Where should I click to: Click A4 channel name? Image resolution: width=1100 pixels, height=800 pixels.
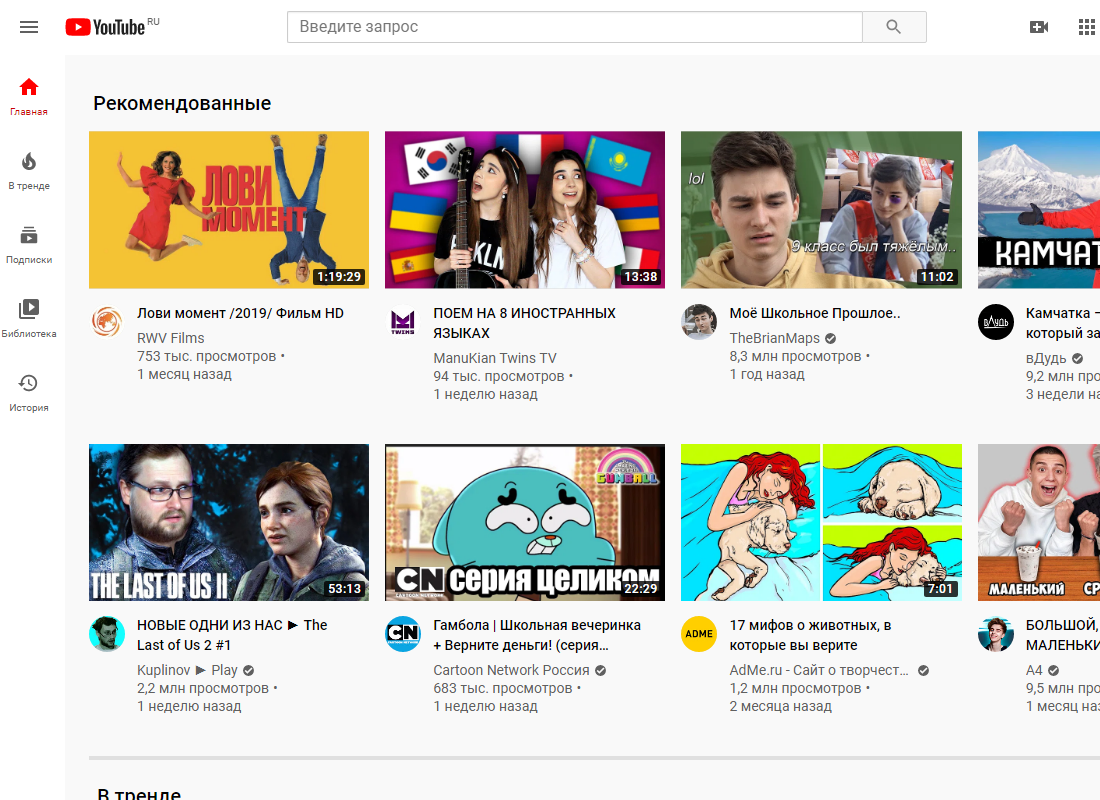pos(1034,670)
